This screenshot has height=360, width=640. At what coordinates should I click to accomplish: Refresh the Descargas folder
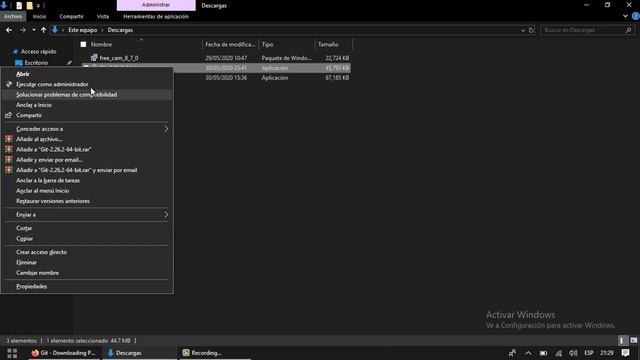click(x=531, y=30)
